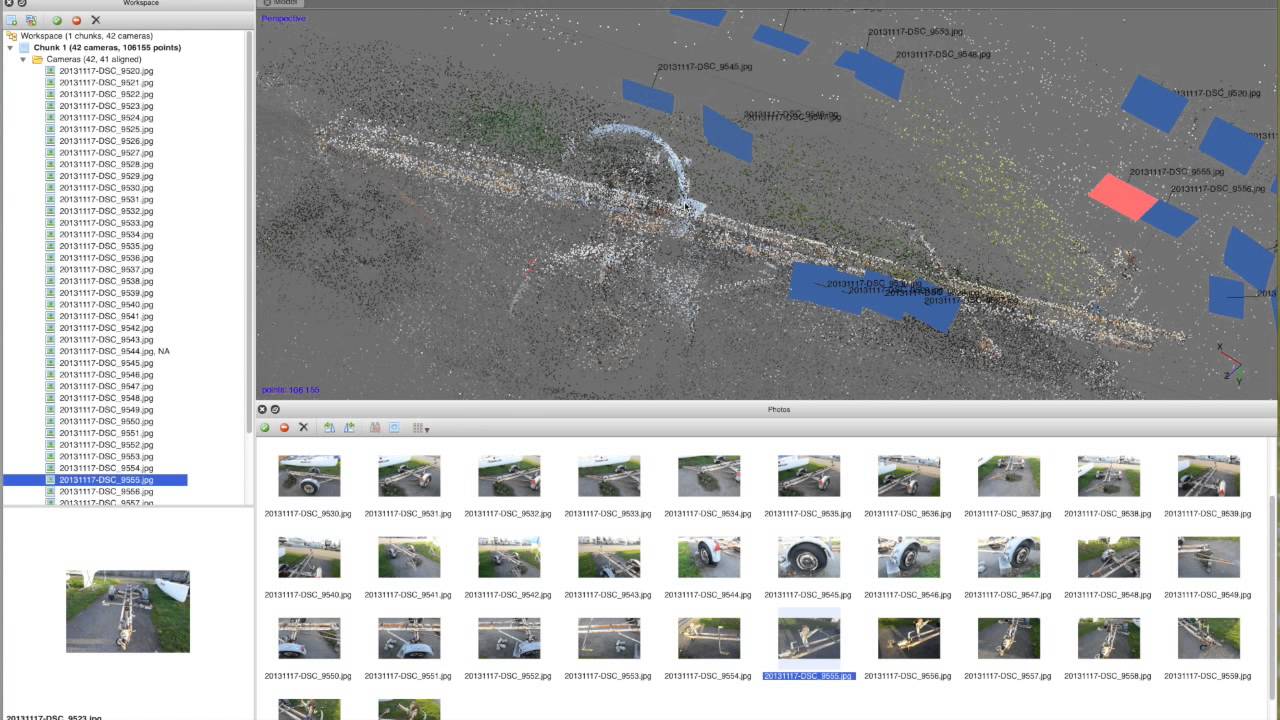Collapse the Chunk 1 tree node

coord(11,48)
